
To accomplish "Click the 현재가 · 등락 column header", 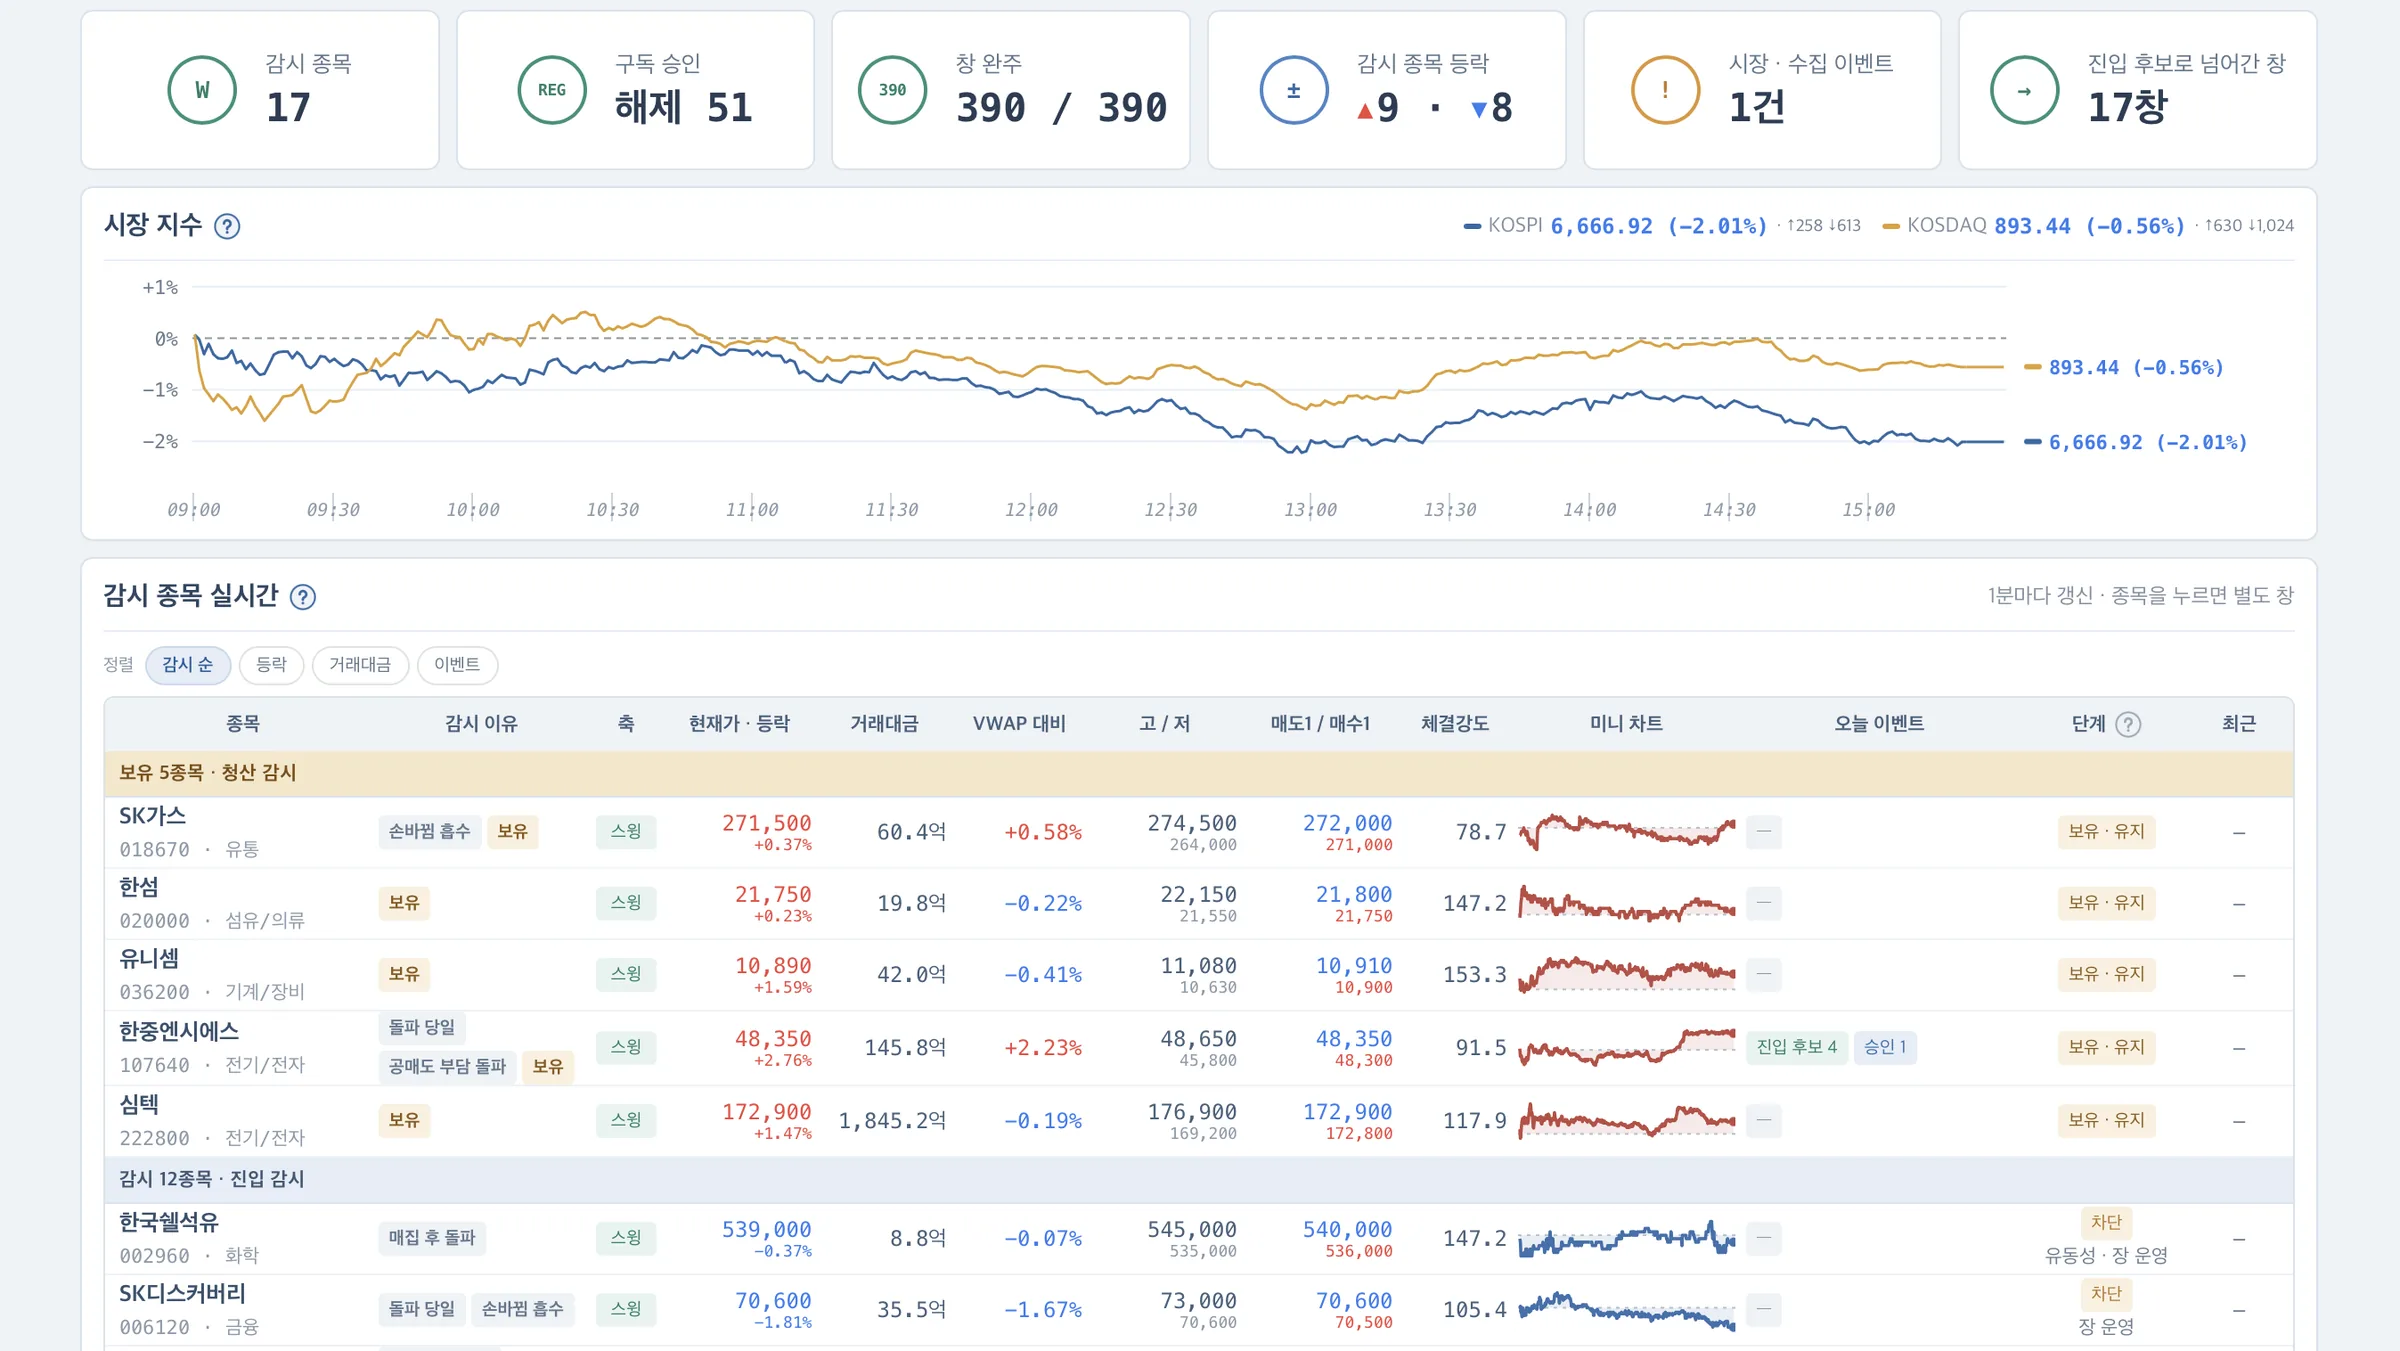I will coord(739,723).
